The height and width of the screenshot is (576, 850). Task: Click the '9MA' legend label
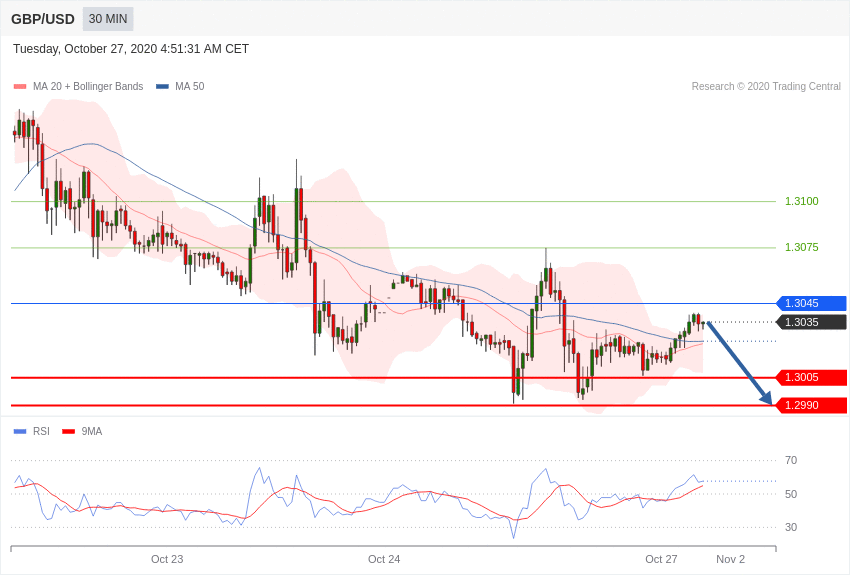click(x=92, y=431)
